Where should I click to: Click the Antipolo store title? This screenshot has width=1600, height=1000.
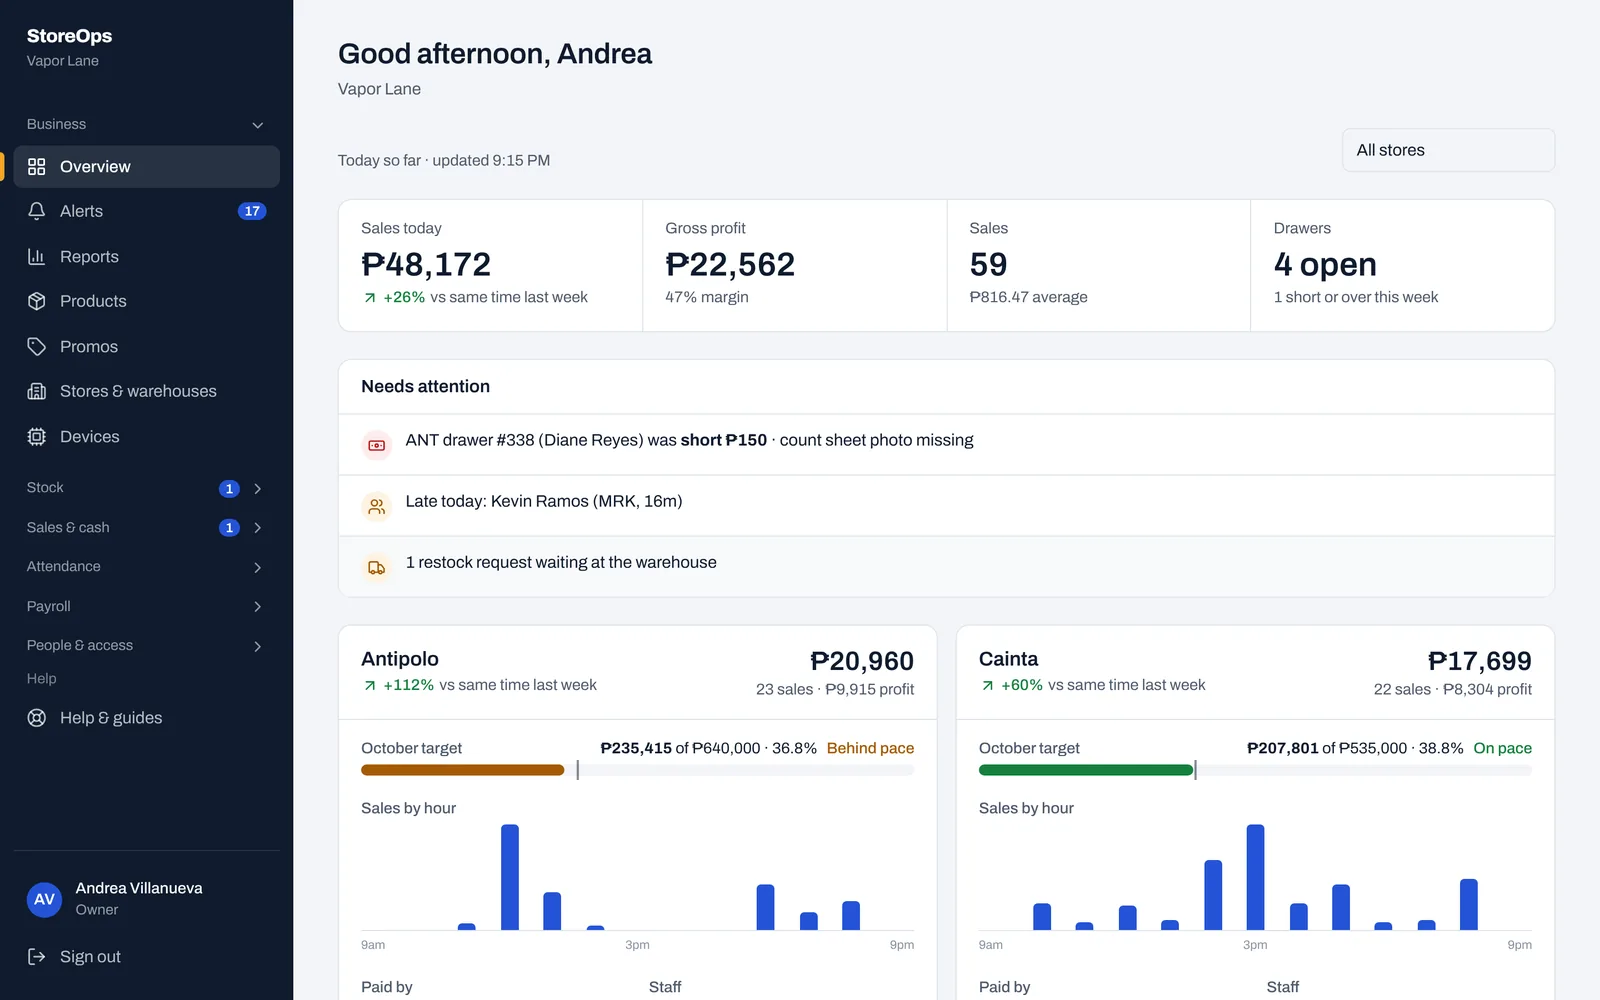click(400, 659)
